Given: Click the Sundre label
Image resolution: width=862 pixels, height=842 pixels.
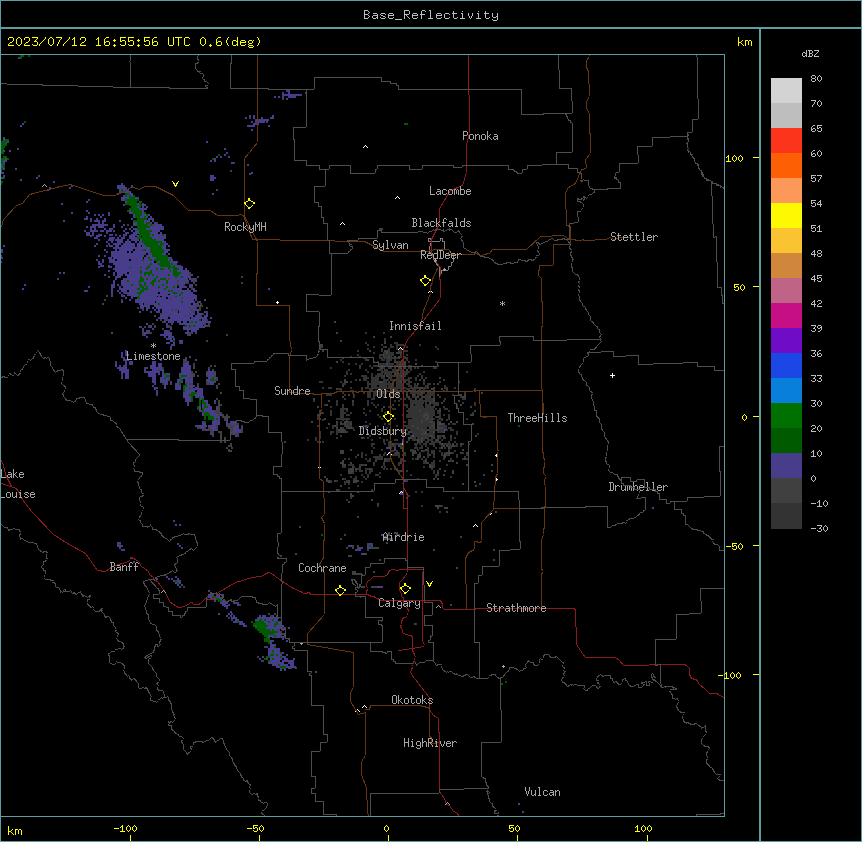Looking at the screenshot, I should pyautogui.click(x=292, y=391).
